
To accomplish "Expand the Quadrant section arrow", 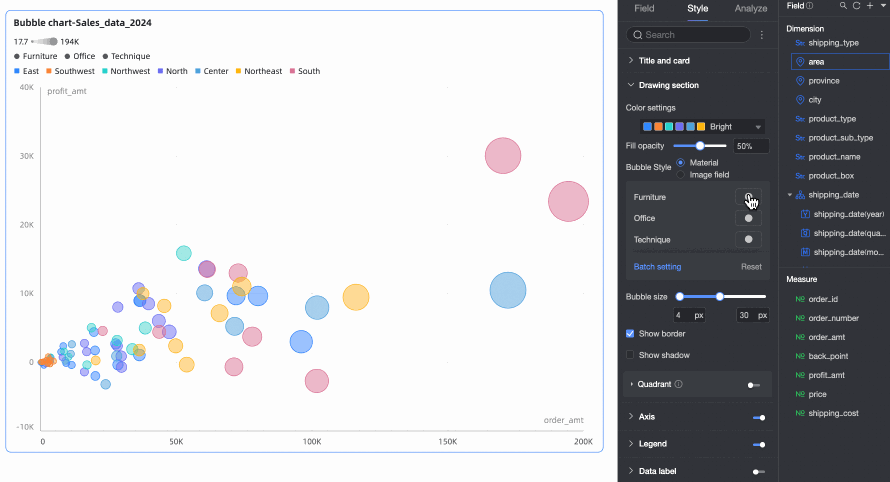I will click(x=632, y=384).
